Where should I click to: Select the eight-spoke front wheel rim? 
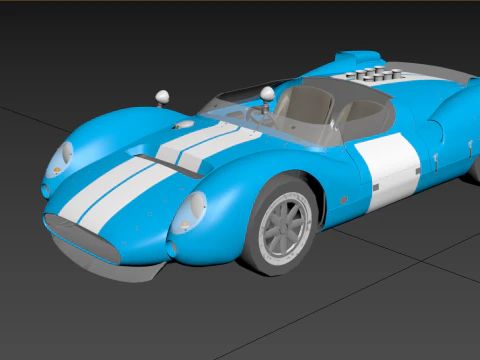click(x=286, y=229)
